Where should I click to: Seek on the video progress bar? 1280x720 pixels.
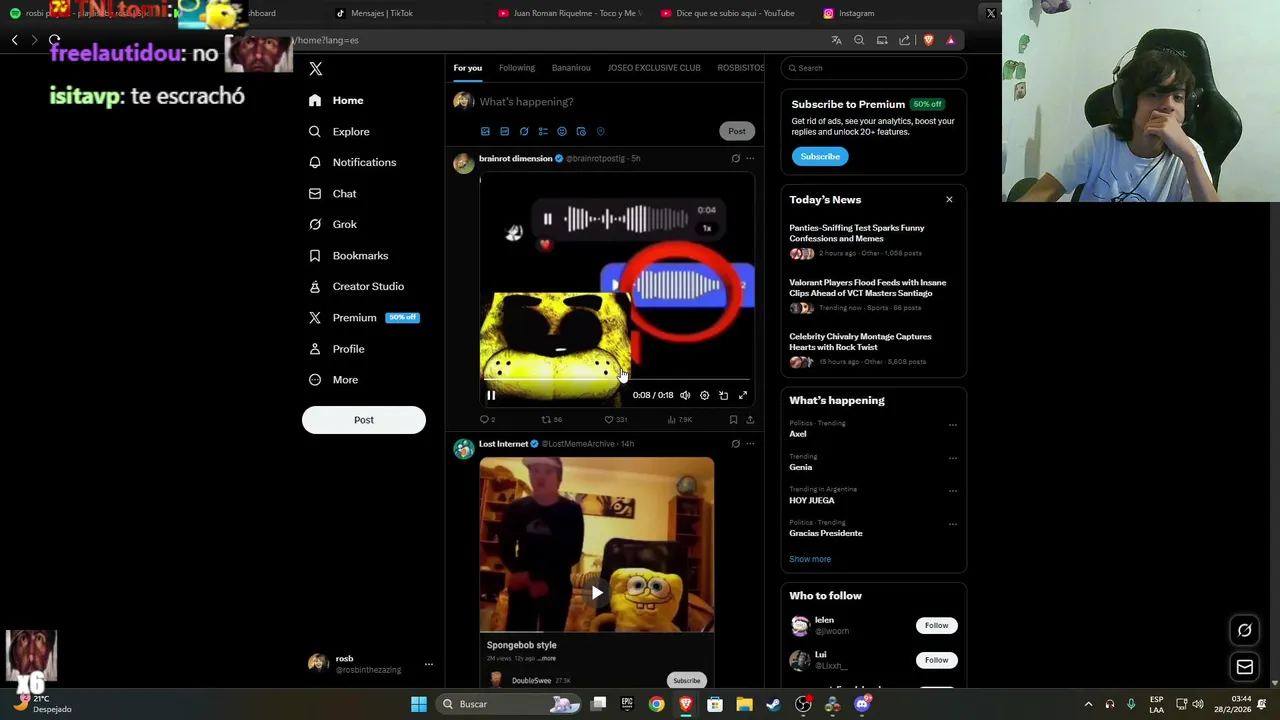[616, 380]
